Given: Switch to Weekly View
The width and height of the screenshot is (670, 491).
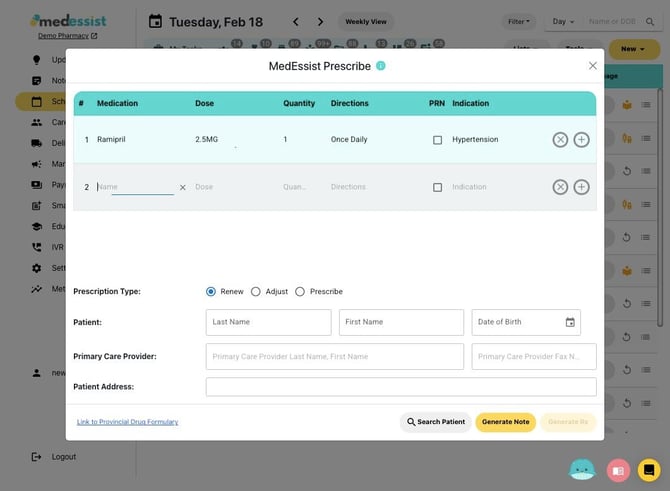Looking at the screenshot, I should point(364,21).
